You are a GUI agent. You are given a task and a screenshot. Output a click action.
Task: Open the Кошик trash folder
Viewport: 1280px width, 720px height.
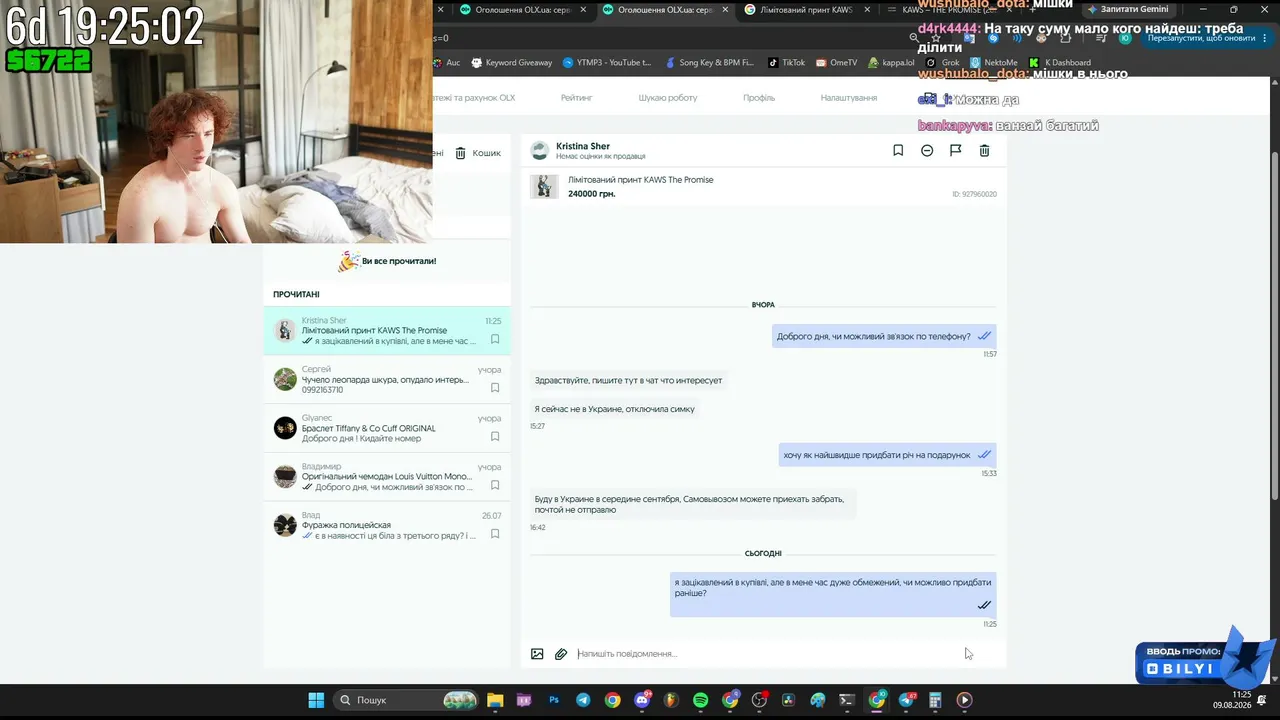point(478,153)
